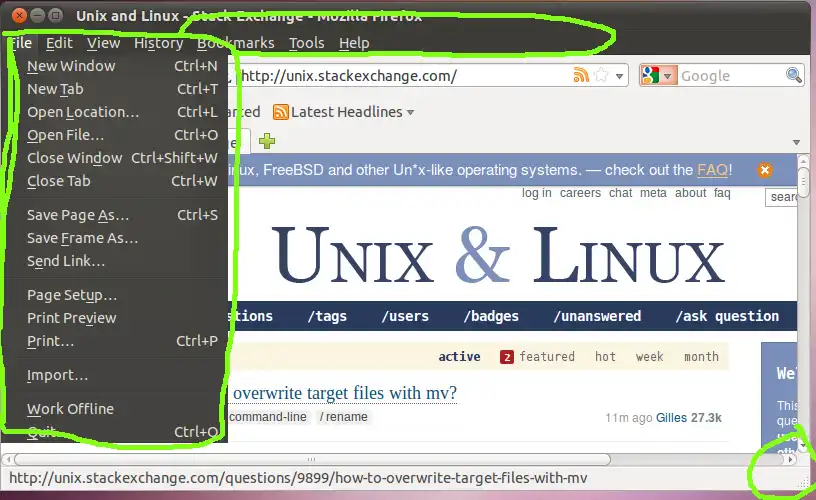Click the command-line tag

point(267,417)
